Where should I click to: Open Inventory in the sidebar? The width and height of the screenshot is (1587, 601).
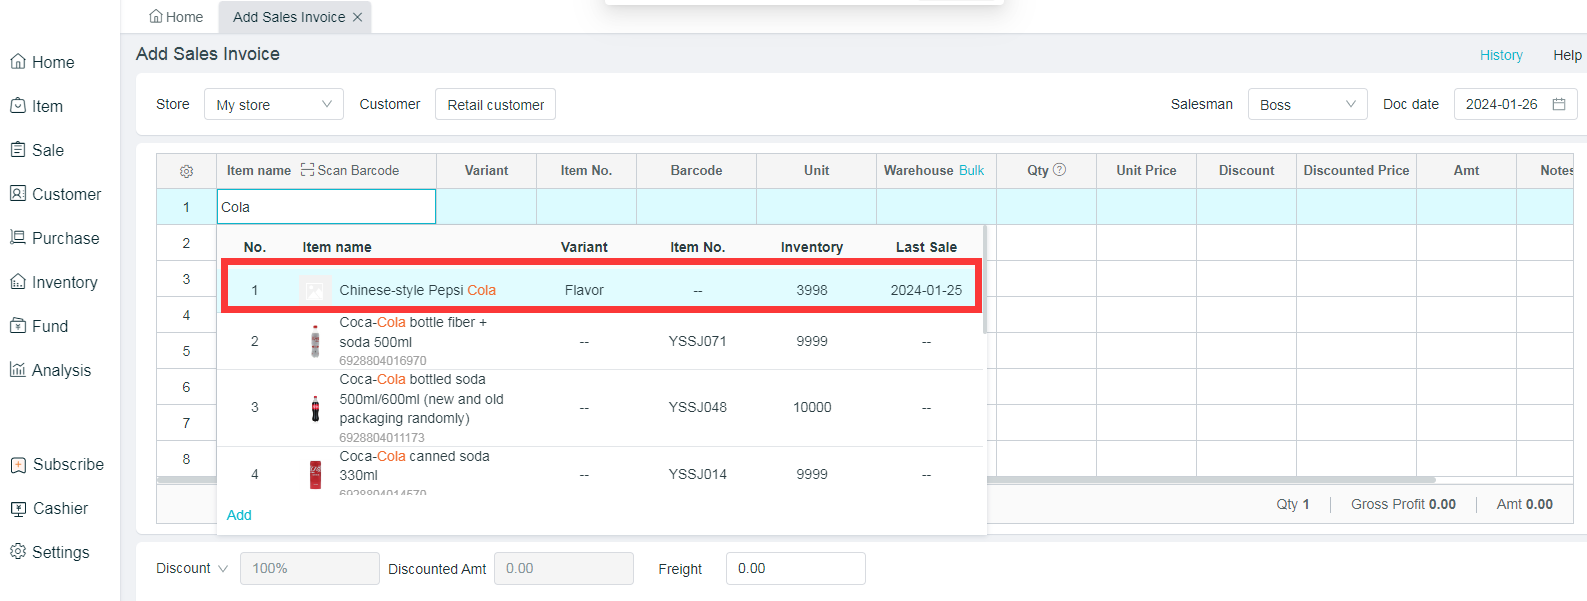click(x=55, y=282)
